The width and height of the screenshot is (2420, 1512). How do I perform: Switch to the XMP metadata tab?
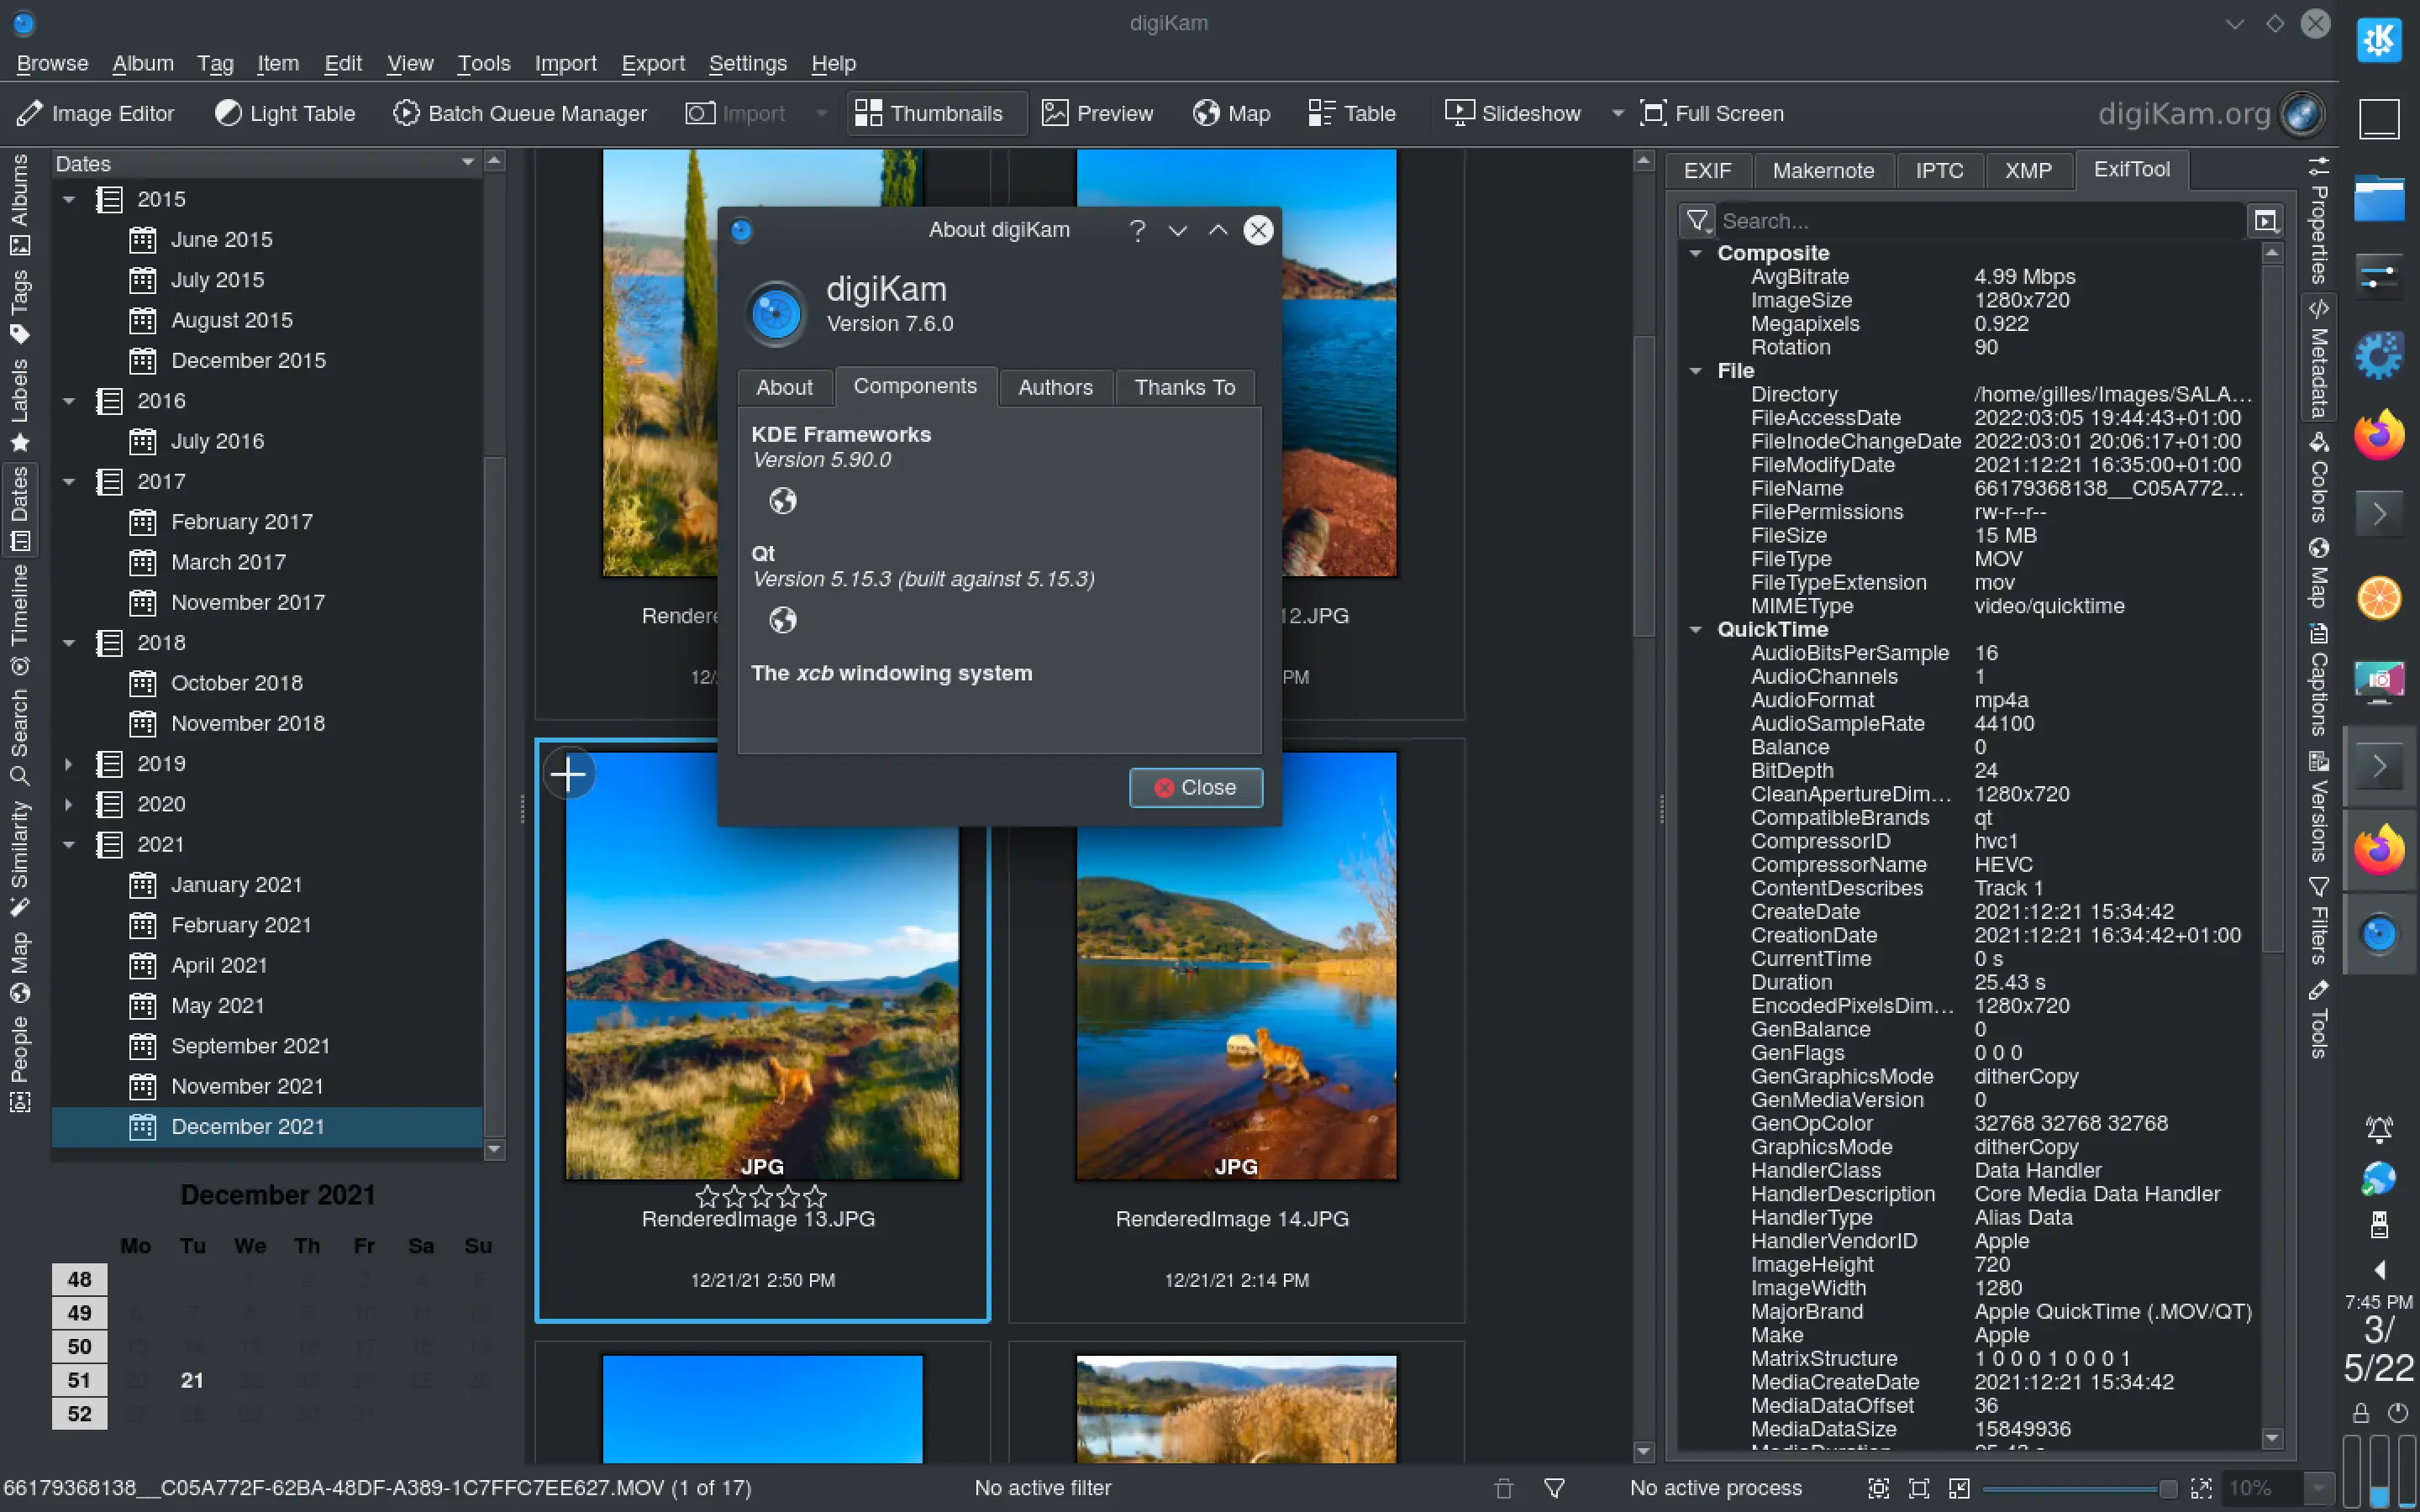click(x=2027, y=170)
